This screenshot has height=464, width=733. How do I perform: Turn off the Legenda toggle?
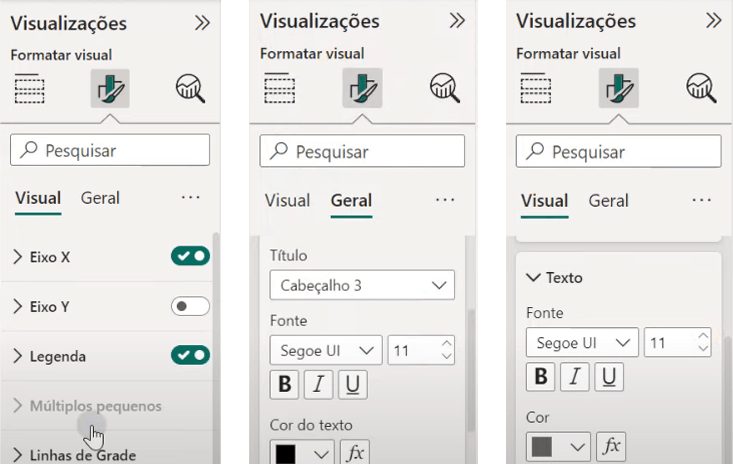pos(190,355)
